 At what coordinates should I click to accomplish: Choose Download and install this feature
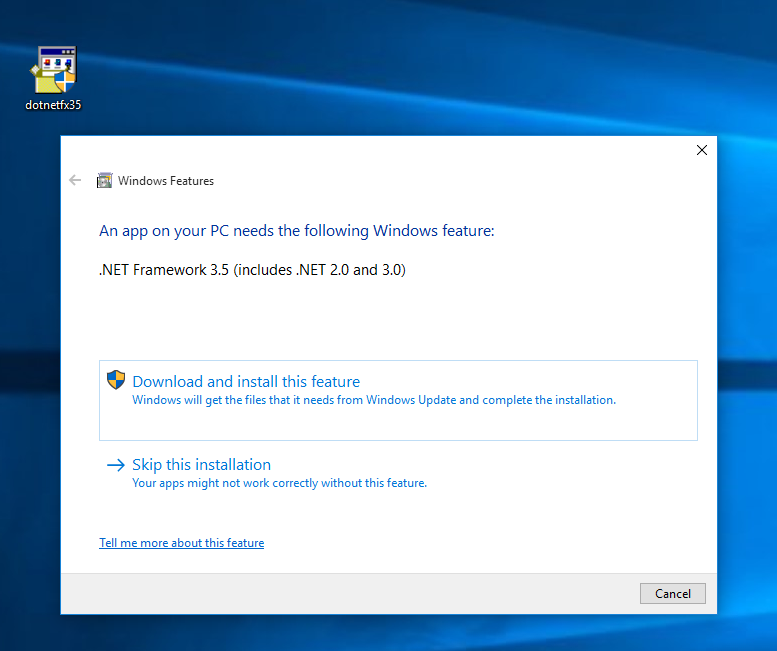(398, 400)
